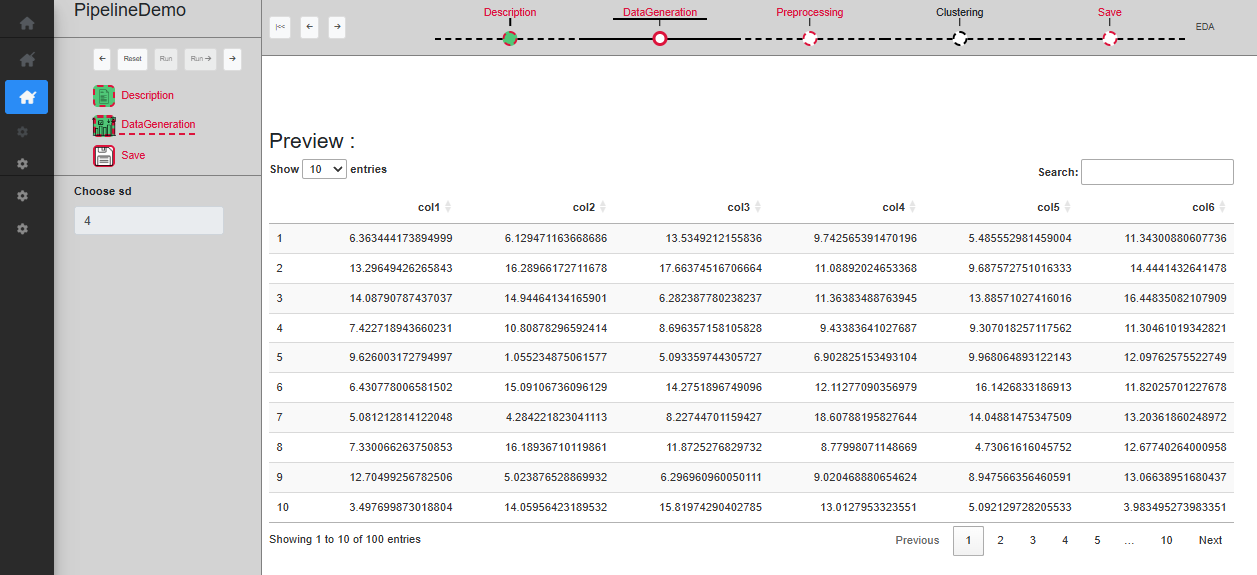The image size is (1257, 575).
Task: Open Save link in sidebar
Action: (133, 156)
